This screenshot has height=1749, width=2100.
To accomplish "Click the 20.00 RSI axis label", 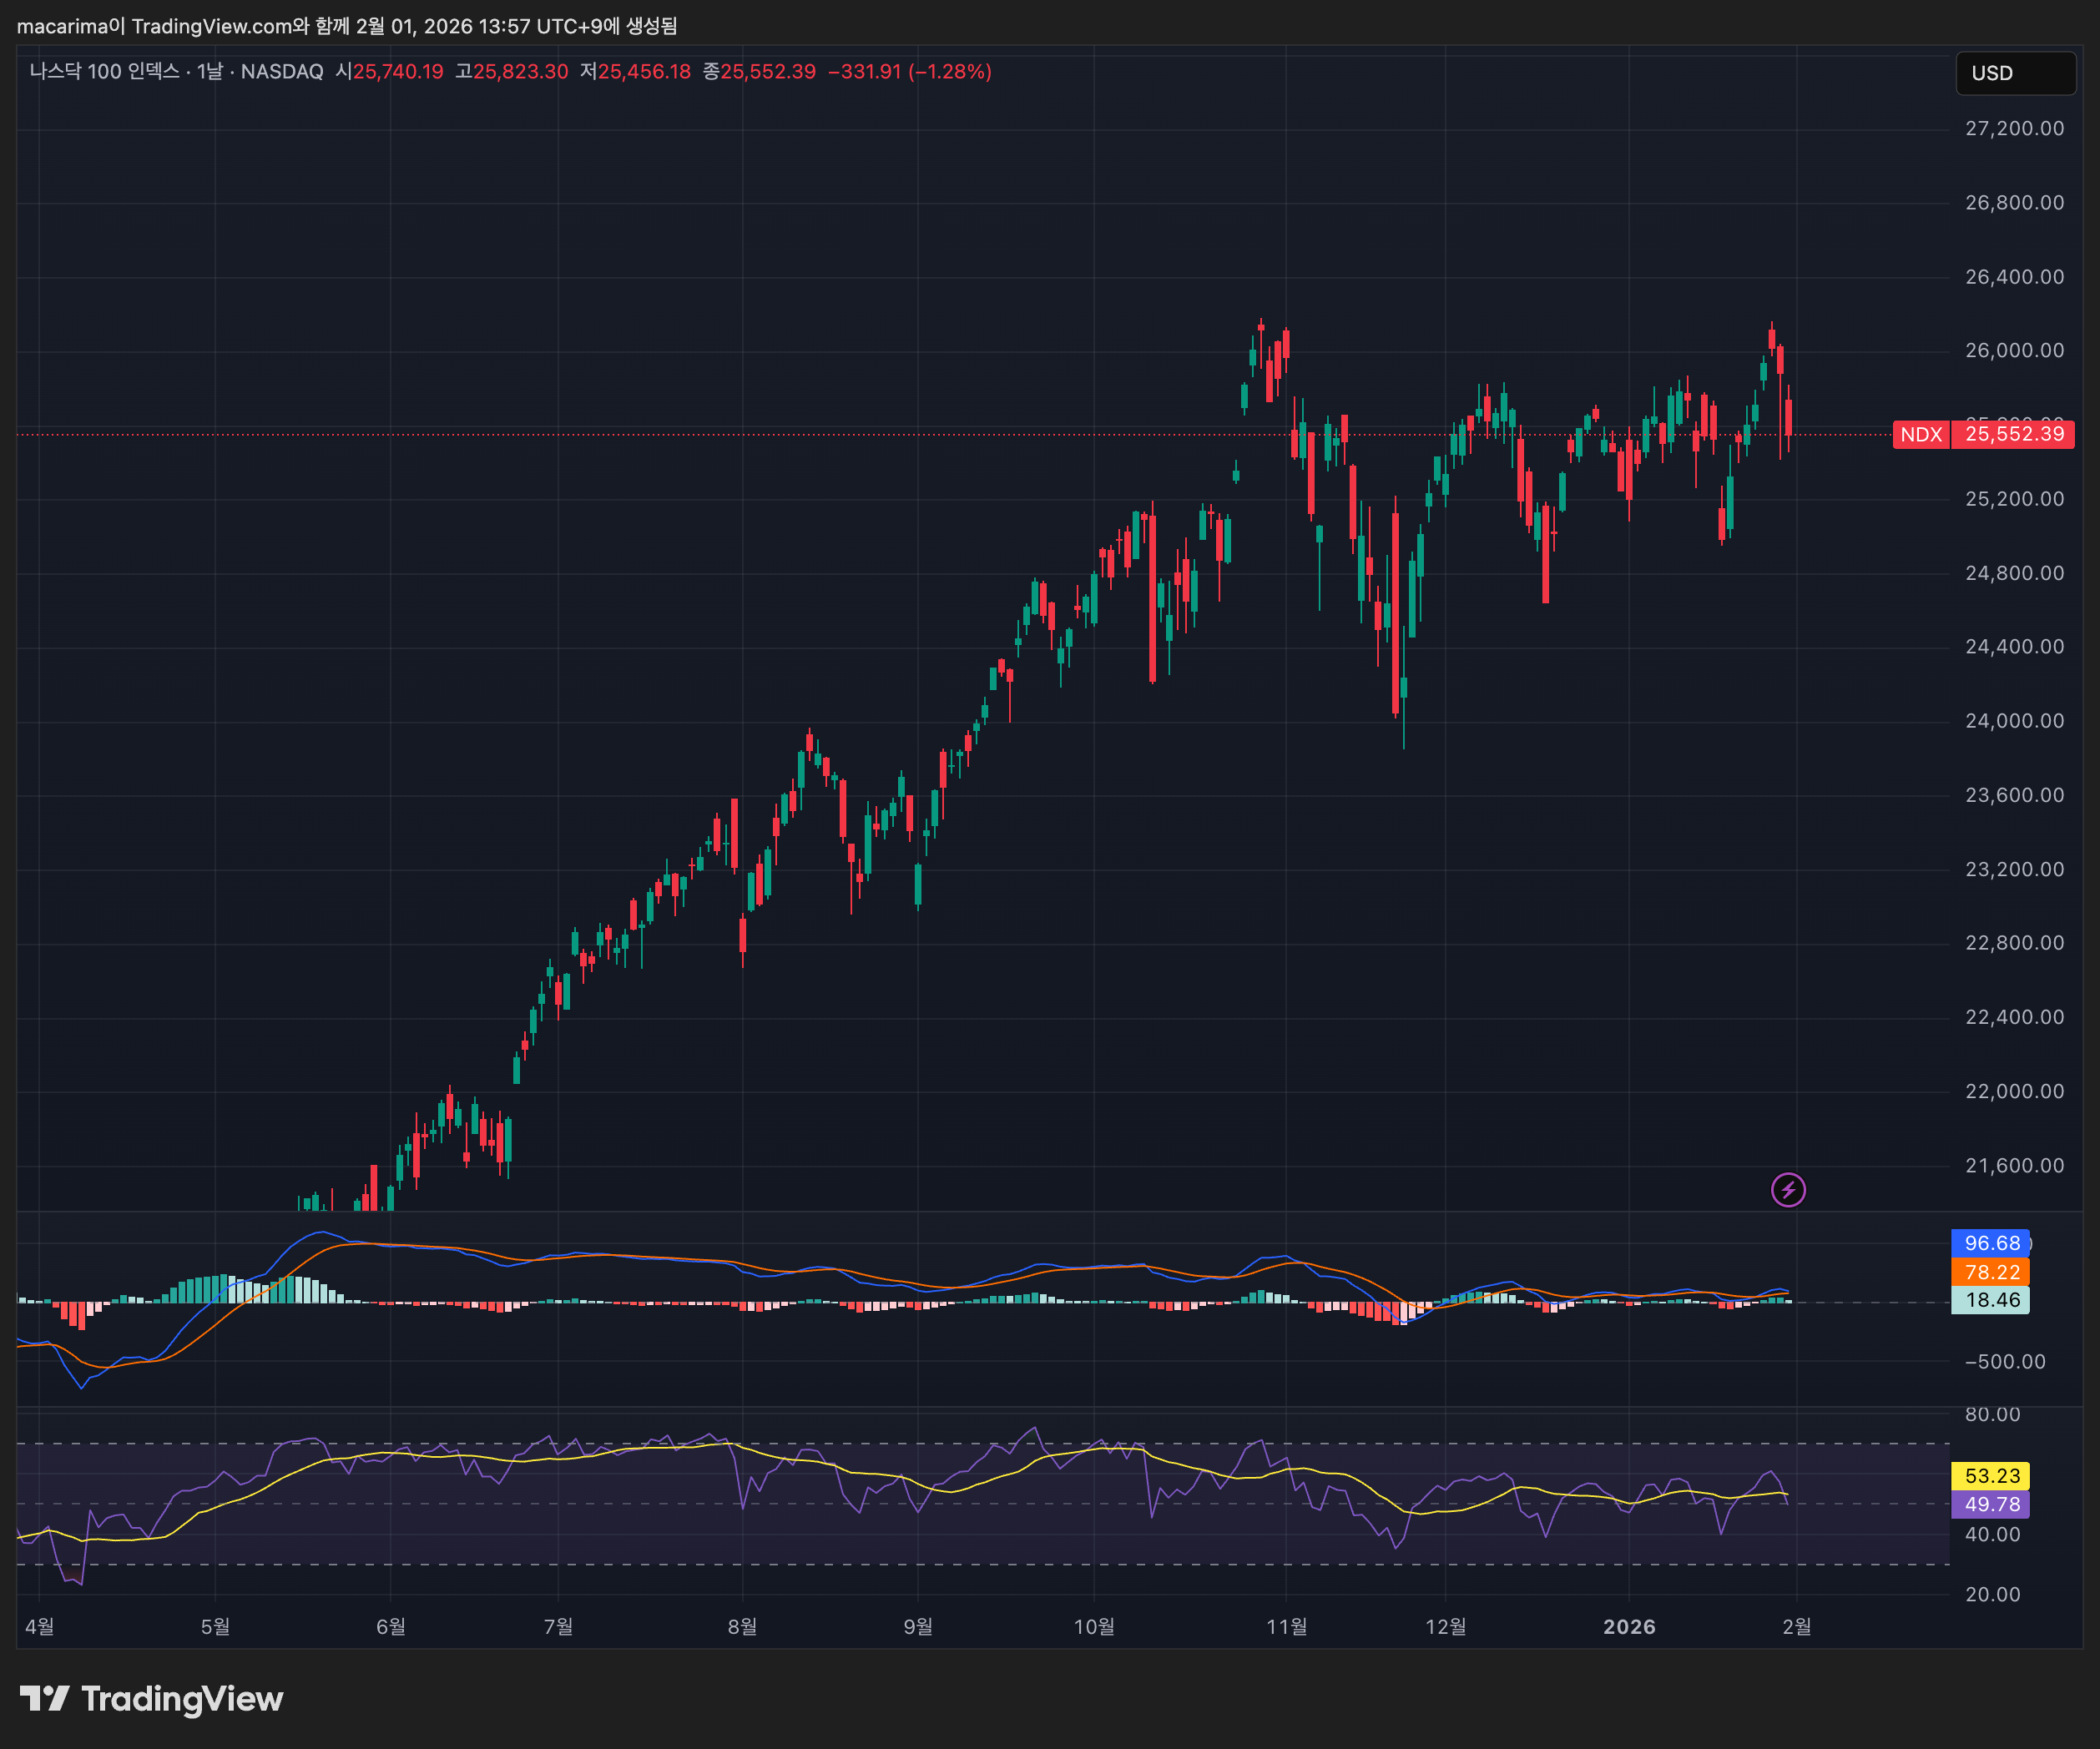I will coord(1993,1594).
